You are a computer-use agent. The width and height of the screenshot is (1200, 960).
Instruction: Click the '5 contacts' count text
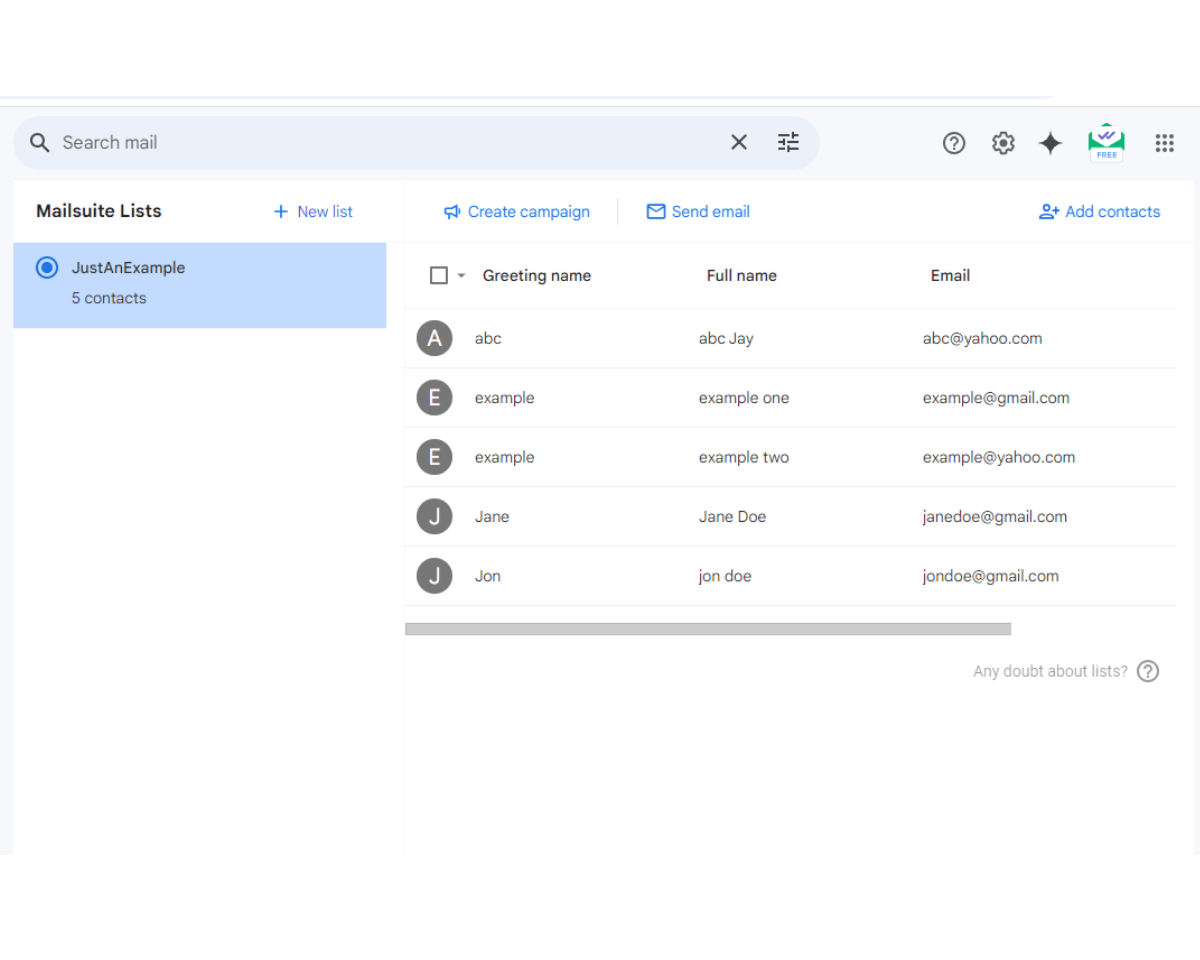tap(109, 298)
